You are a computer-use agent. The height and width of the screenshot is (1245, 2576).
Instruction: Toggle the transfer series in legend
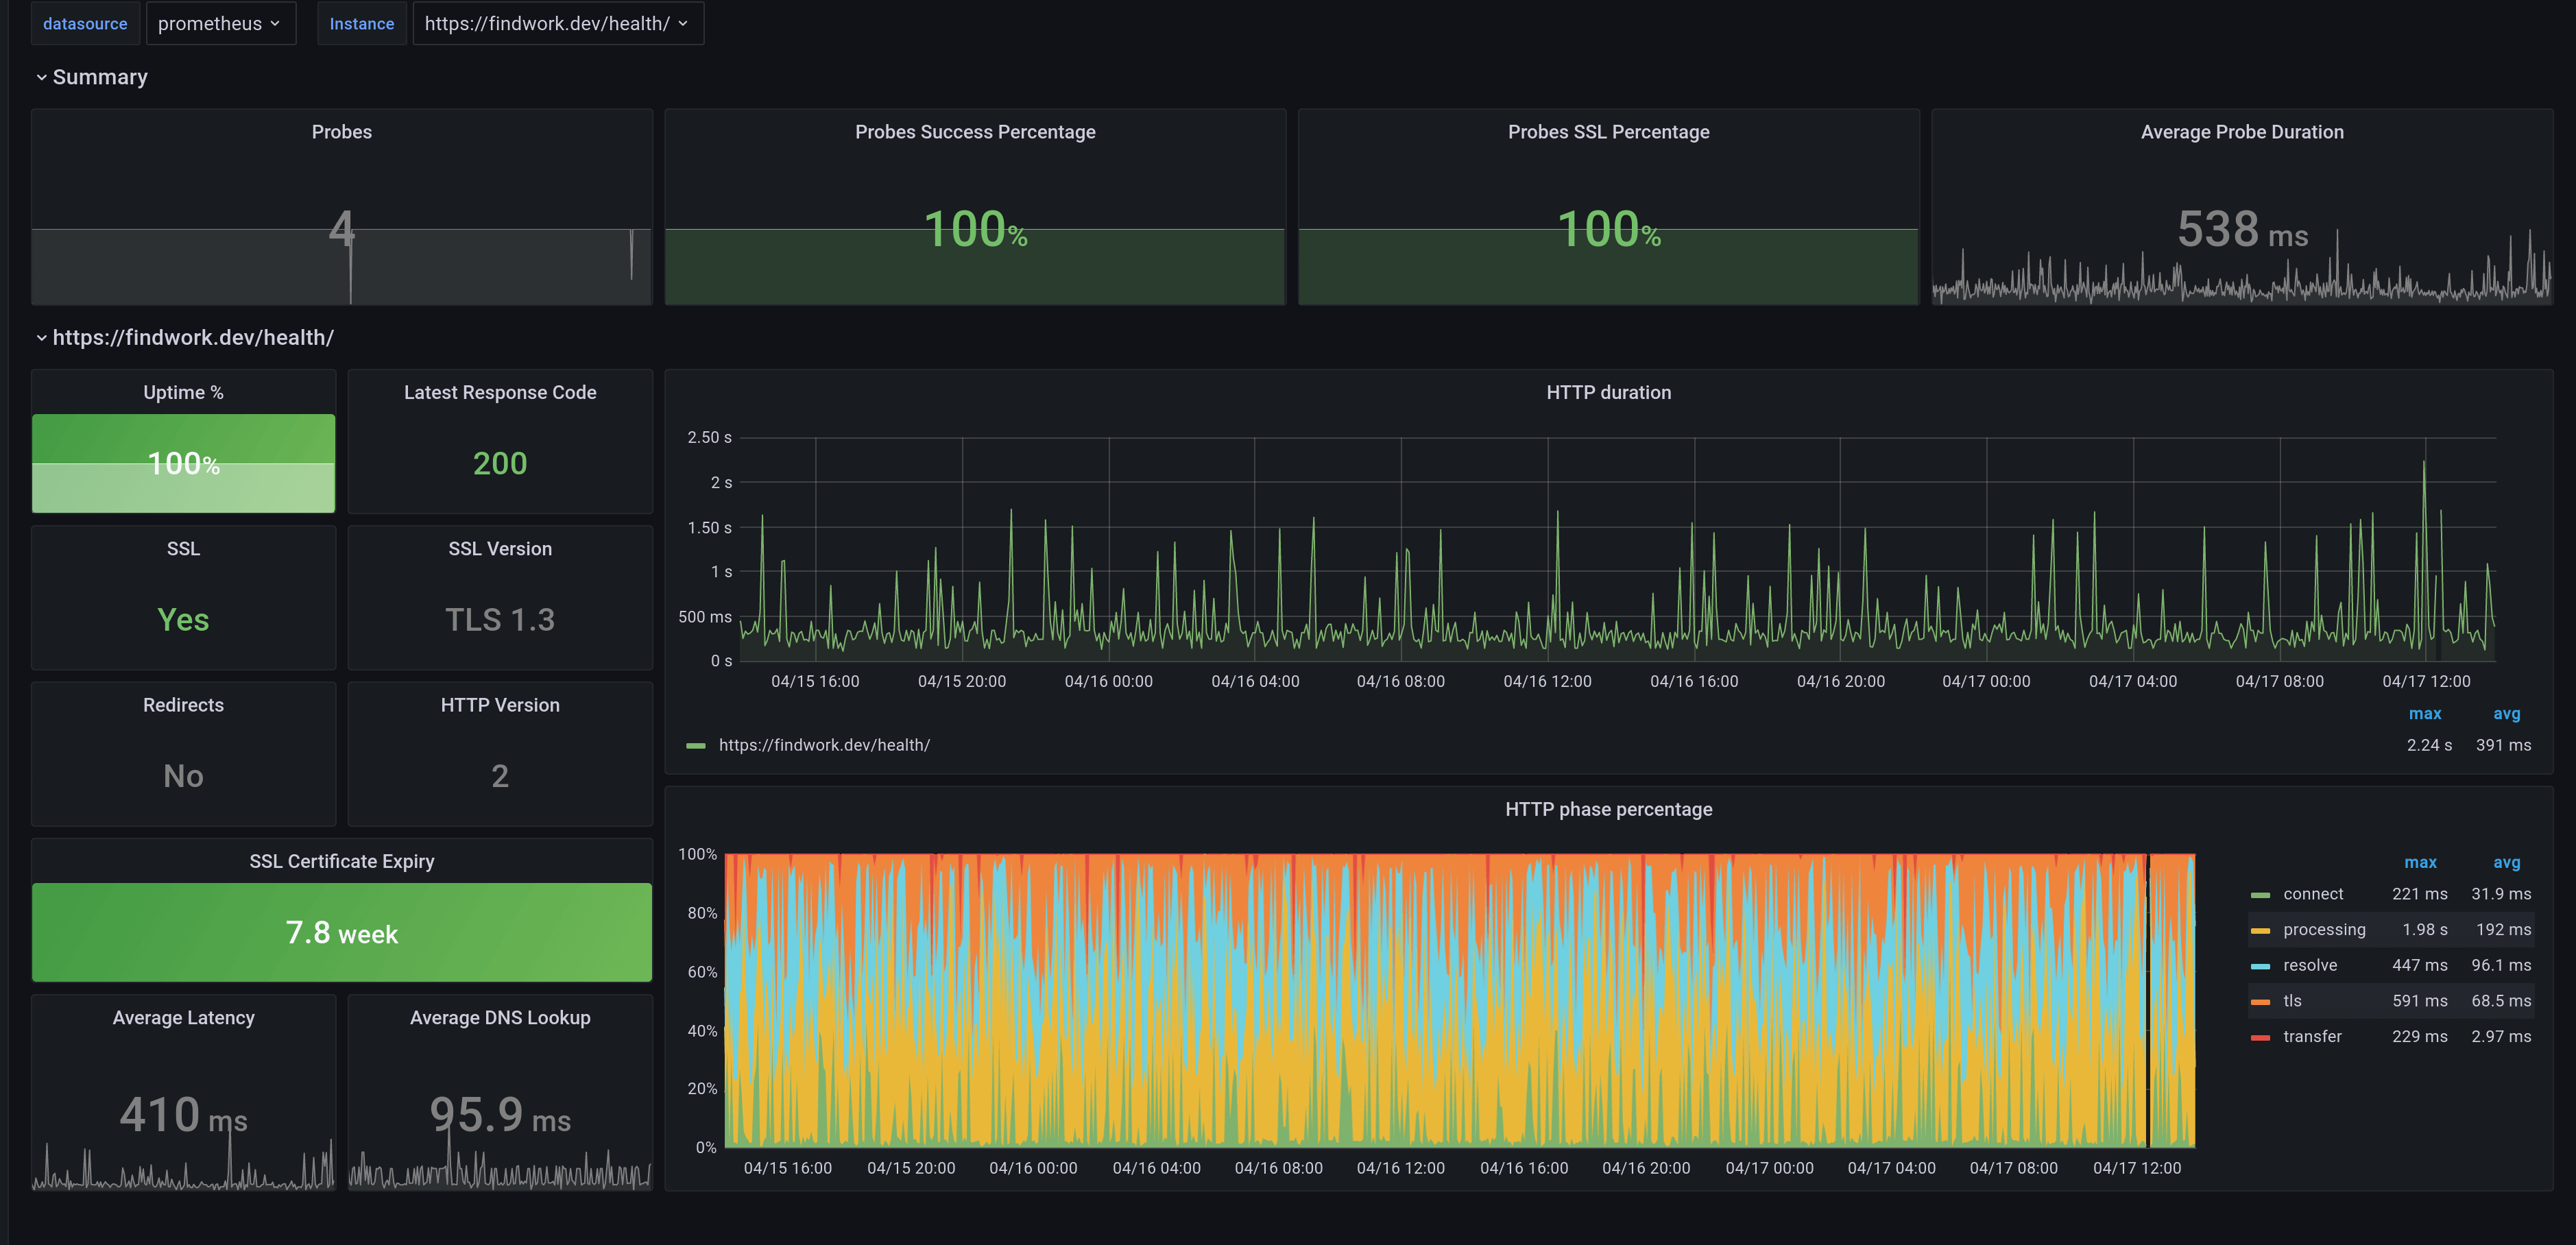2312,1037
